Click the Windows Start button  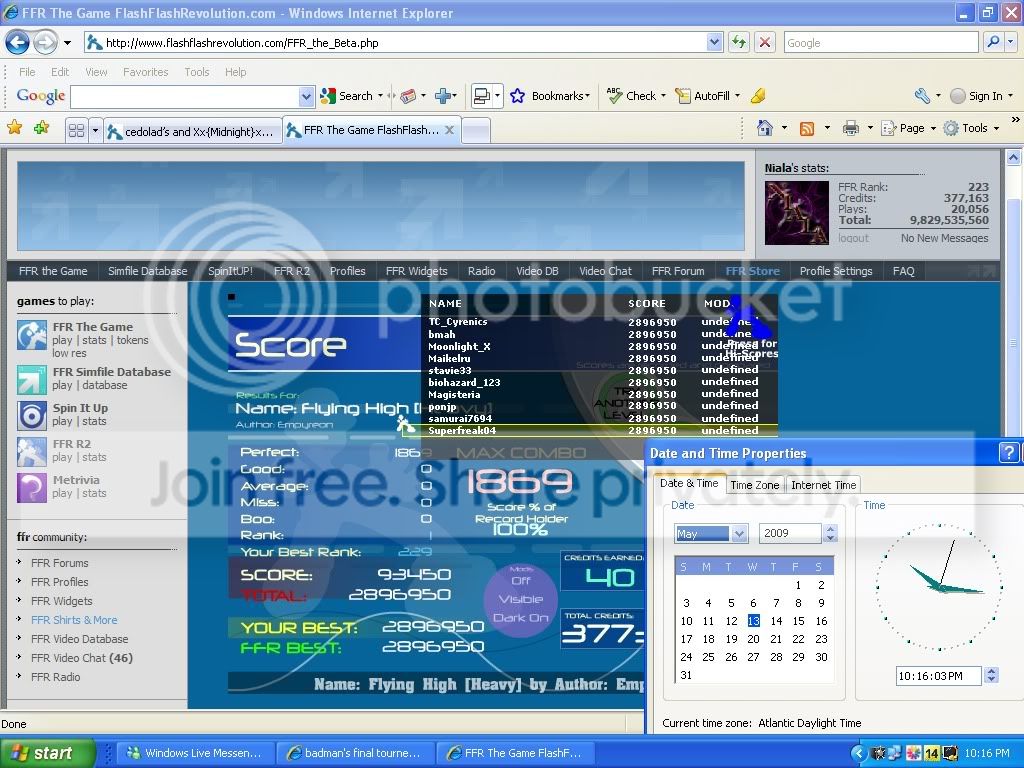(x=48, y=753)
